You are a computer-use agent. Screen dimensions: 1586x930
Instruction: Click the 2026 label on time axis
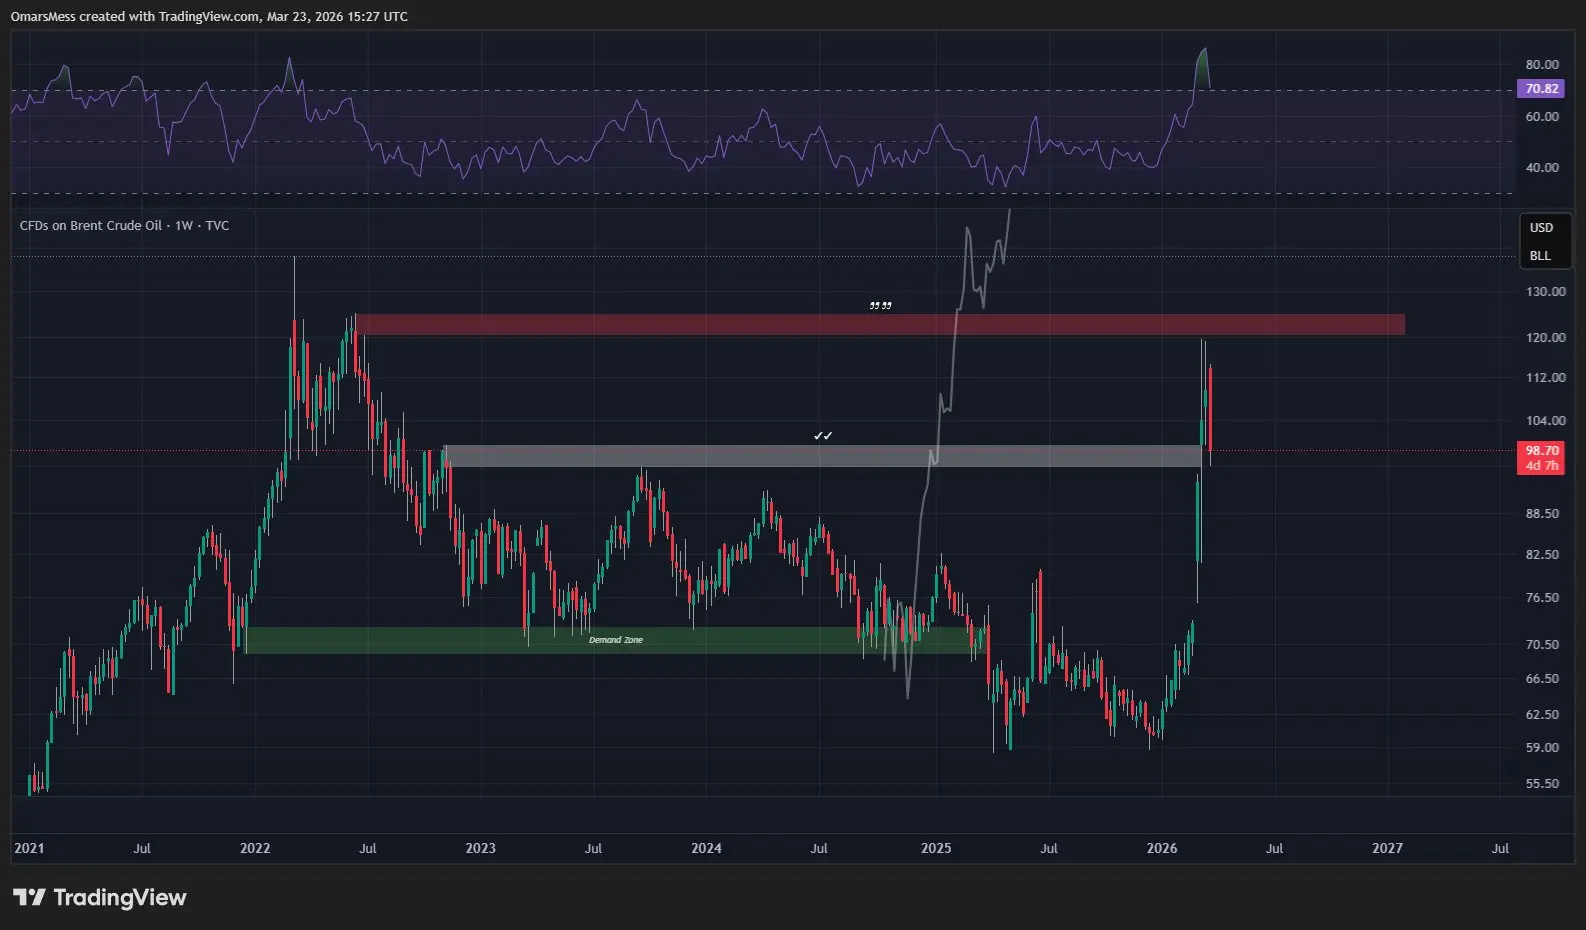coord(1162,849)
